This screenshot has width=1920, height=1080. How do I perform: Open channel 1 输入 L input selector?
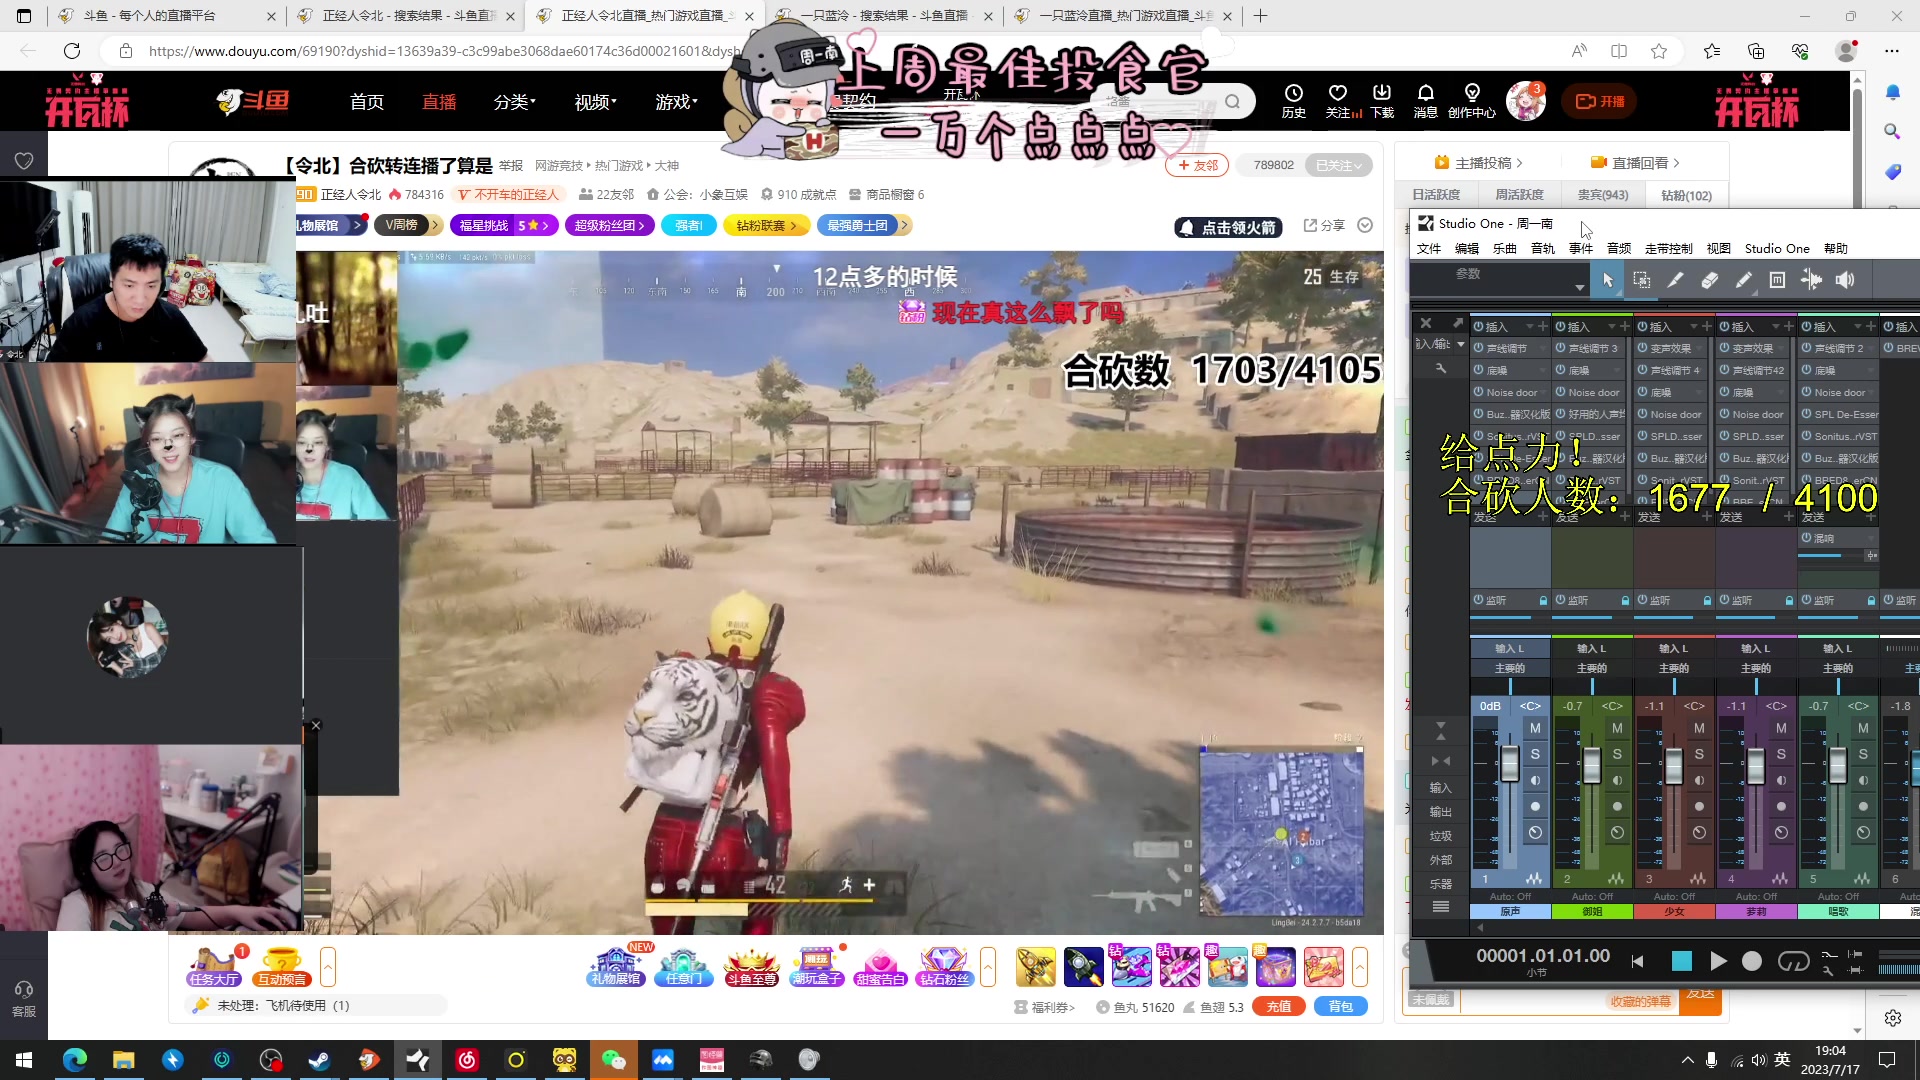(1510, 649)
